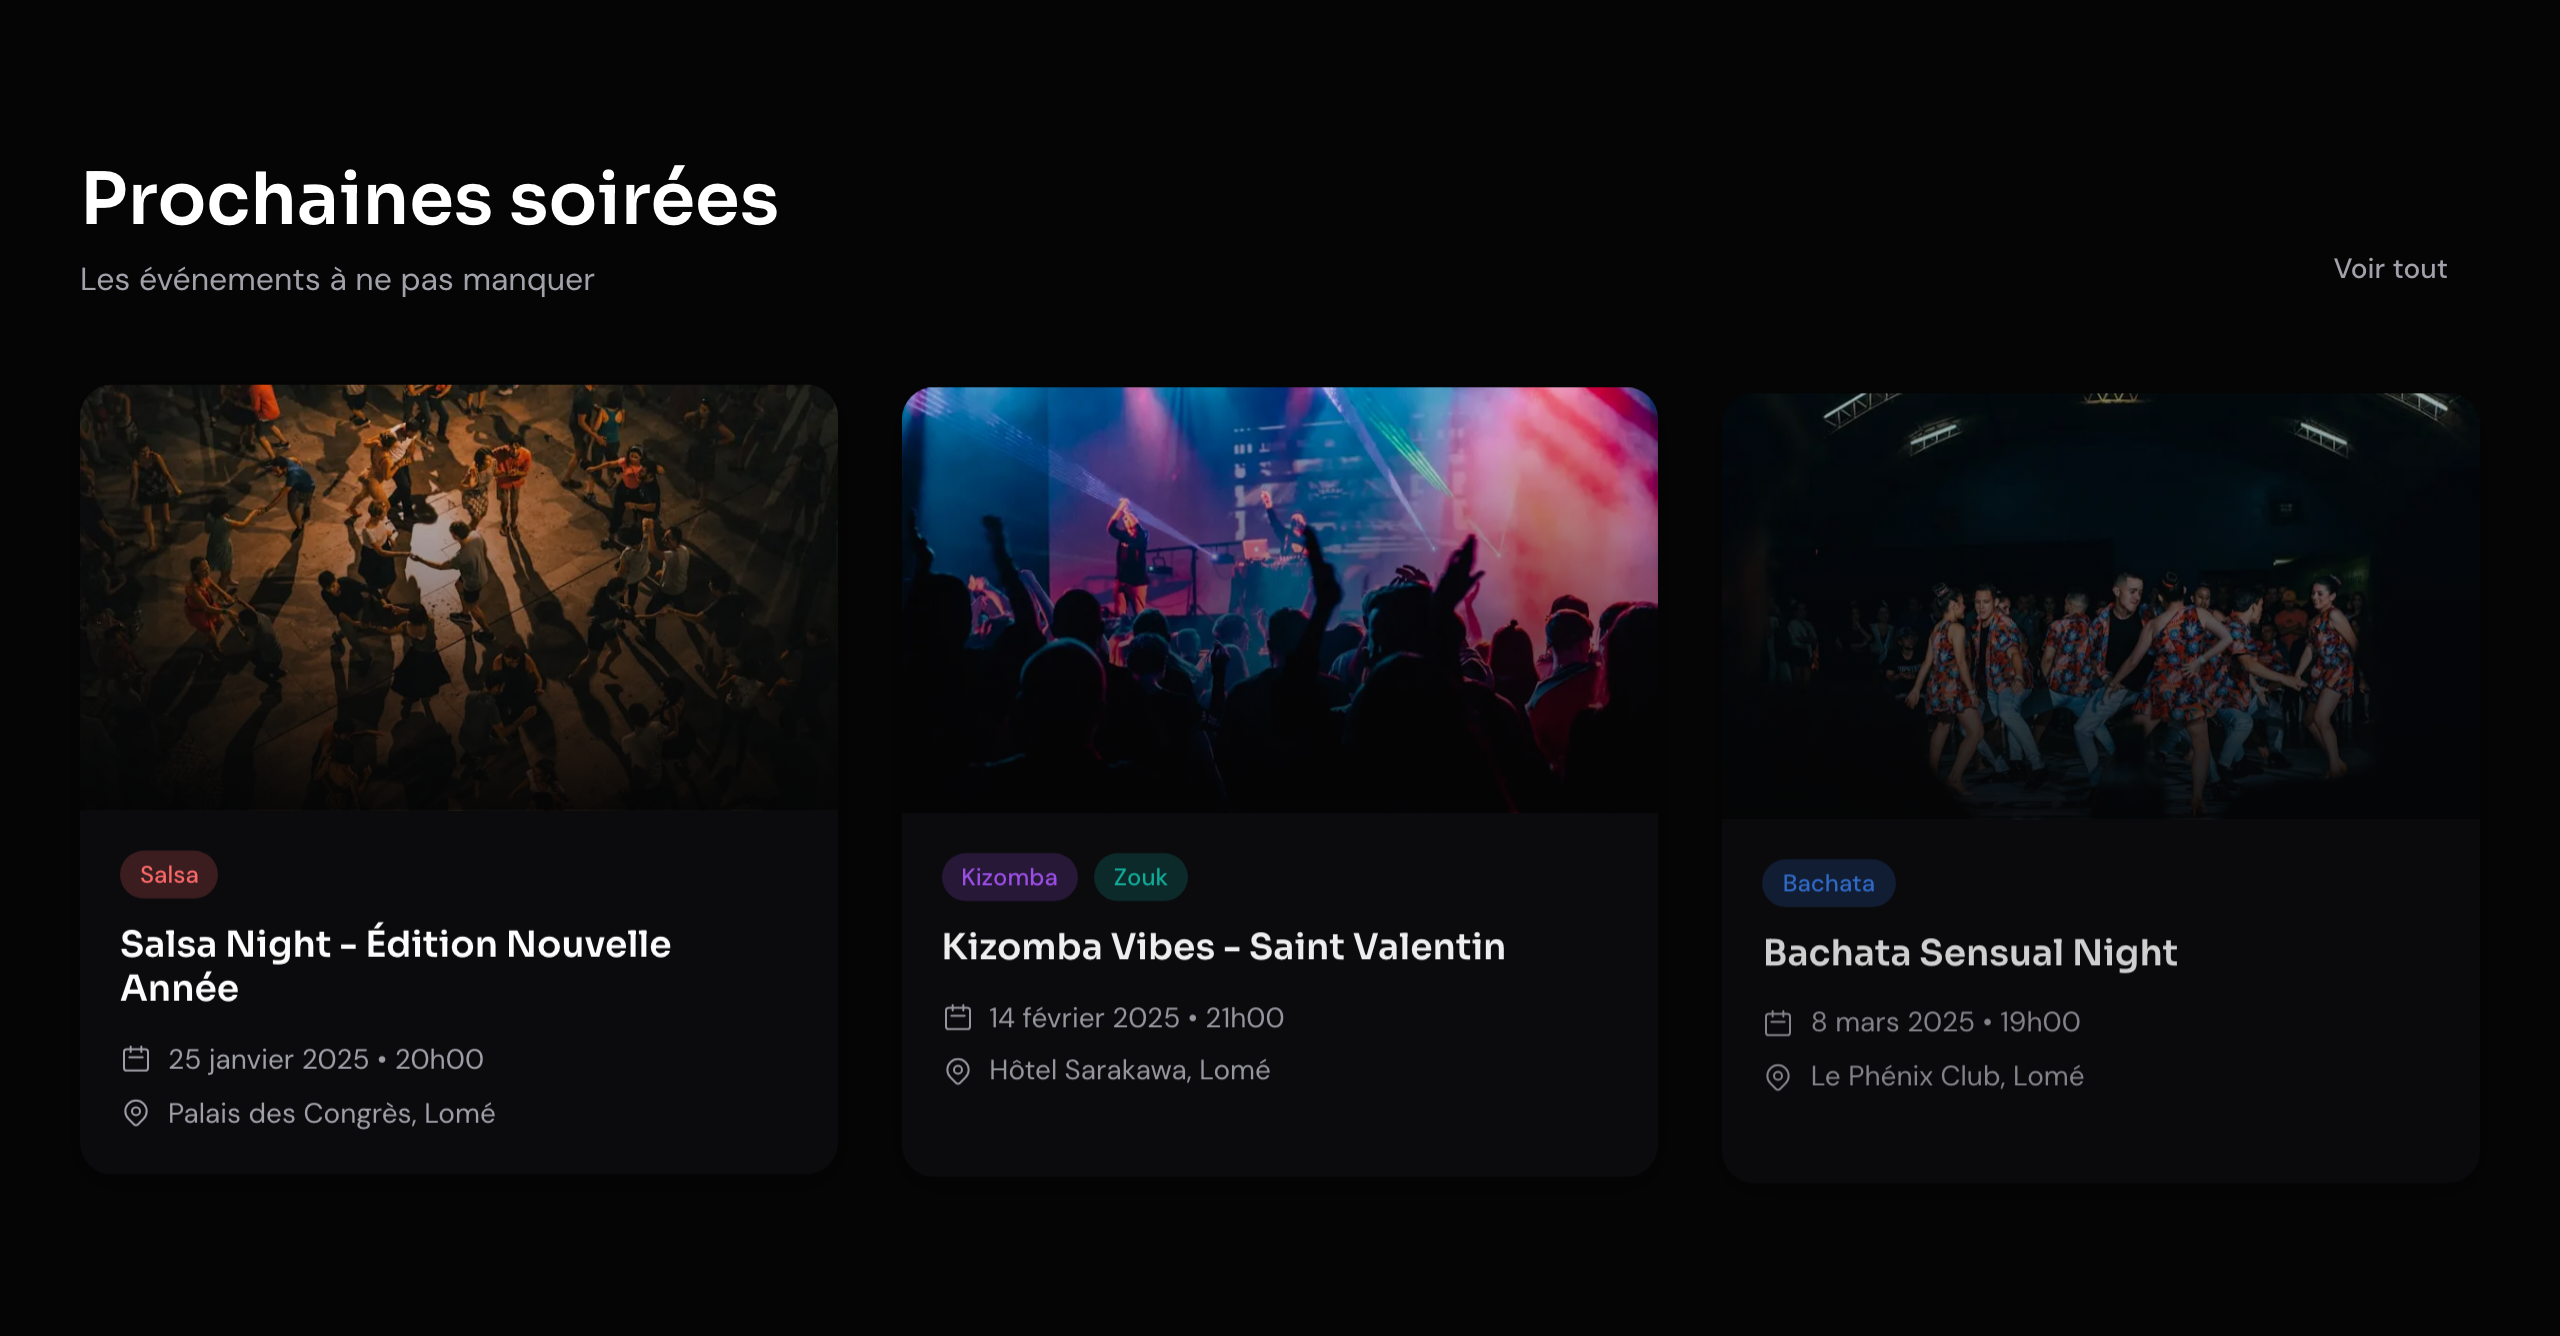Click the Prochaines soirées heading

430,199
